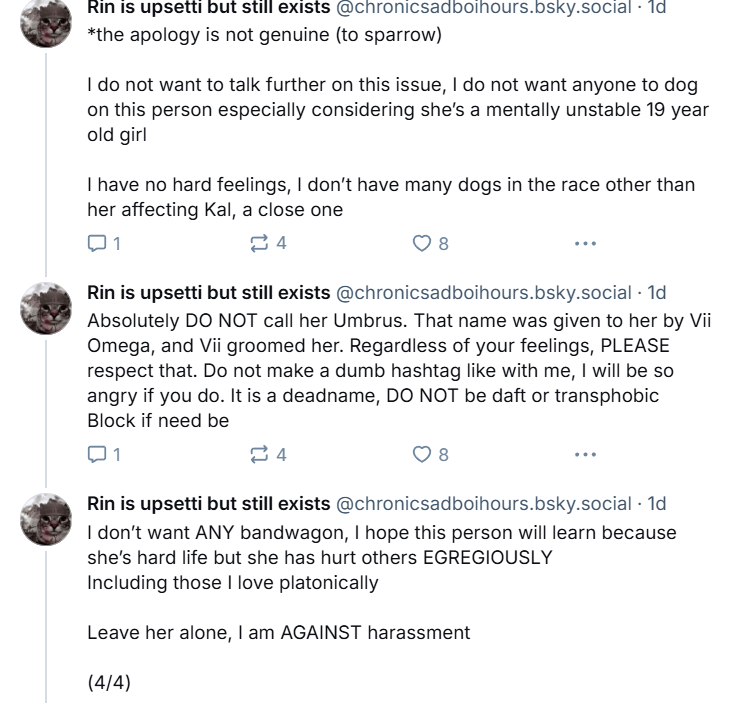Screen dimensions: 746x703
Task: Open @chronicsadboihours.bsky.social handle on the sparrow apology post
Action: click(484, 8)
